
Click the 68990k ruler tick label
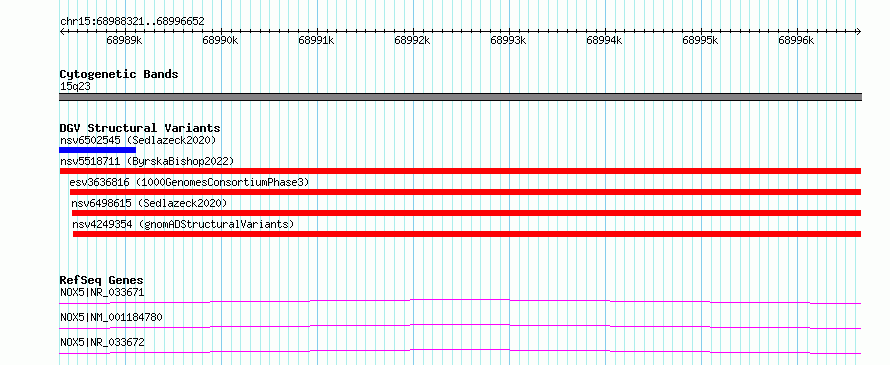220,41
